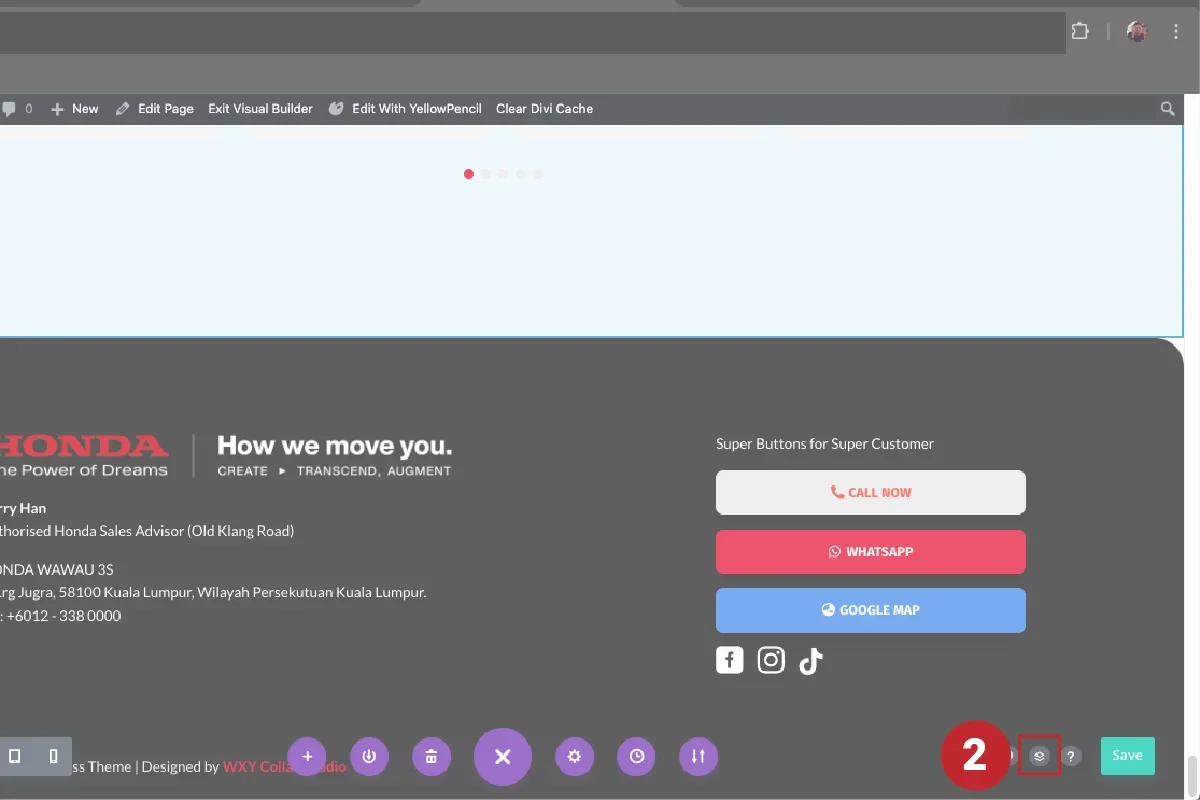Open the Divi page settings gear icon
This screenshot has width=1200, height=800.
575,756
